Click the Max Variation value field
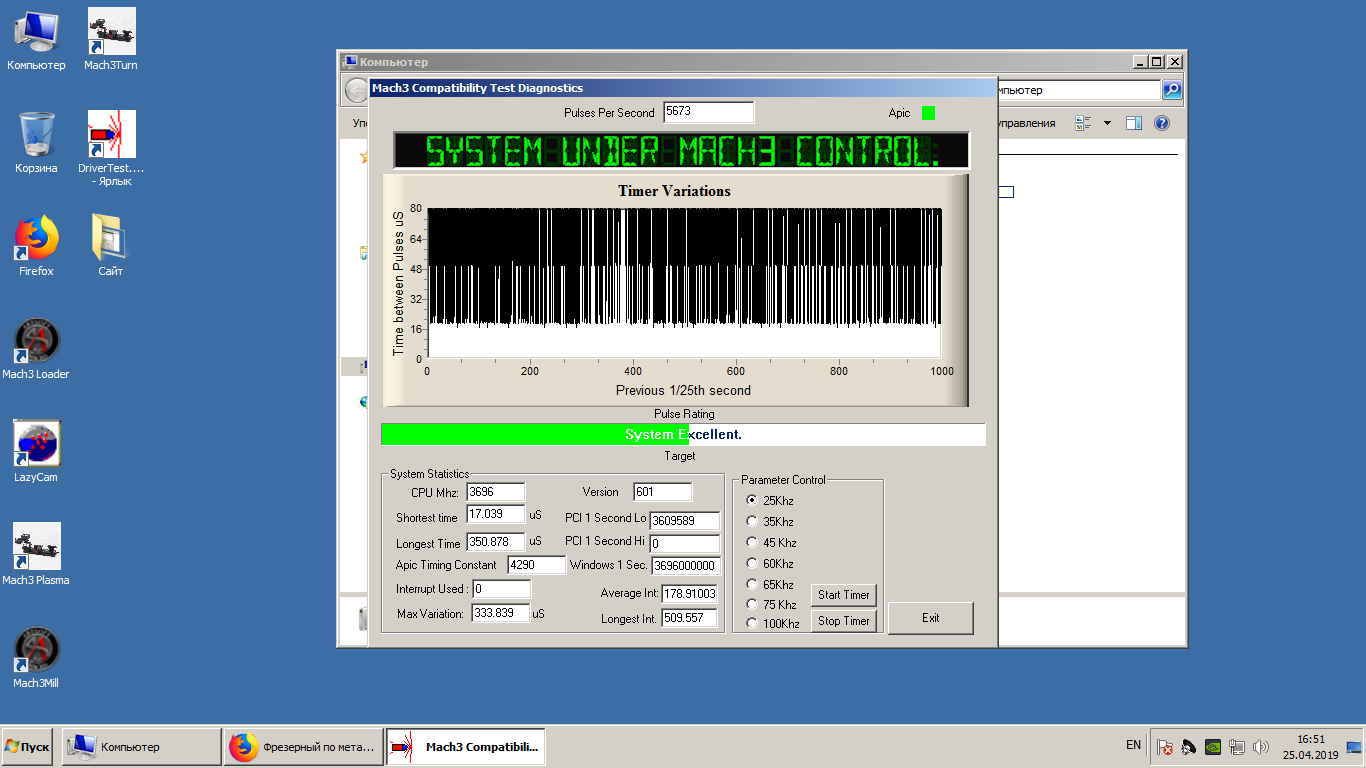 click(500, 613)
